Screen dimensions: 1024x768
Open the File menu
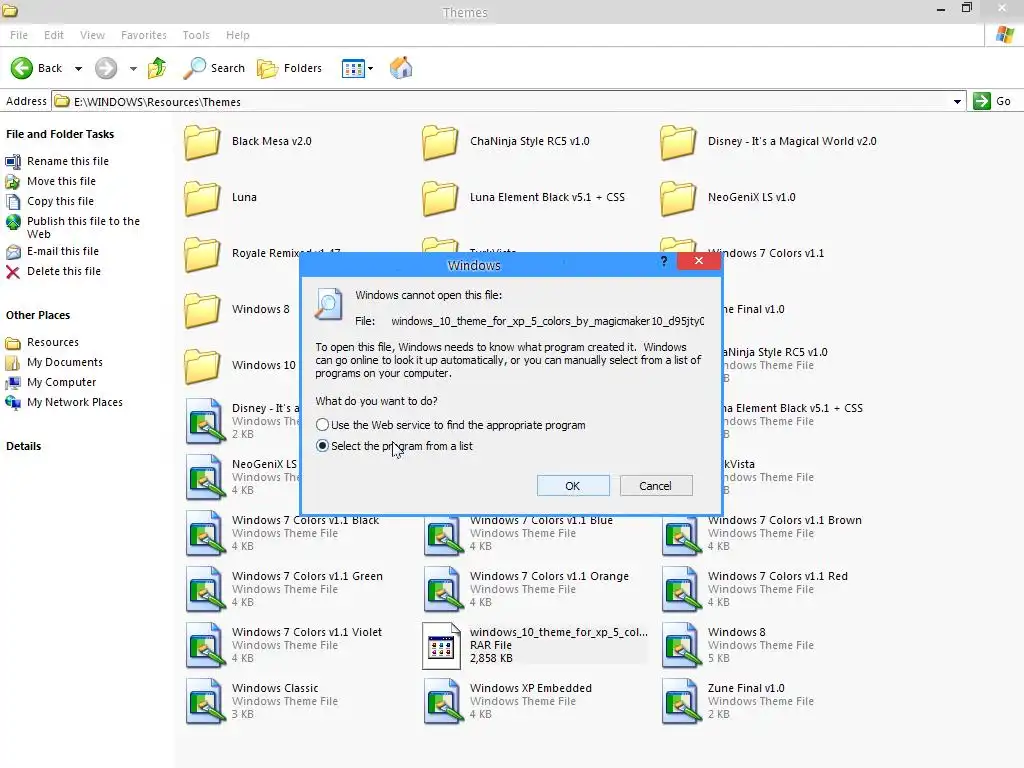[x=19, y=35]
